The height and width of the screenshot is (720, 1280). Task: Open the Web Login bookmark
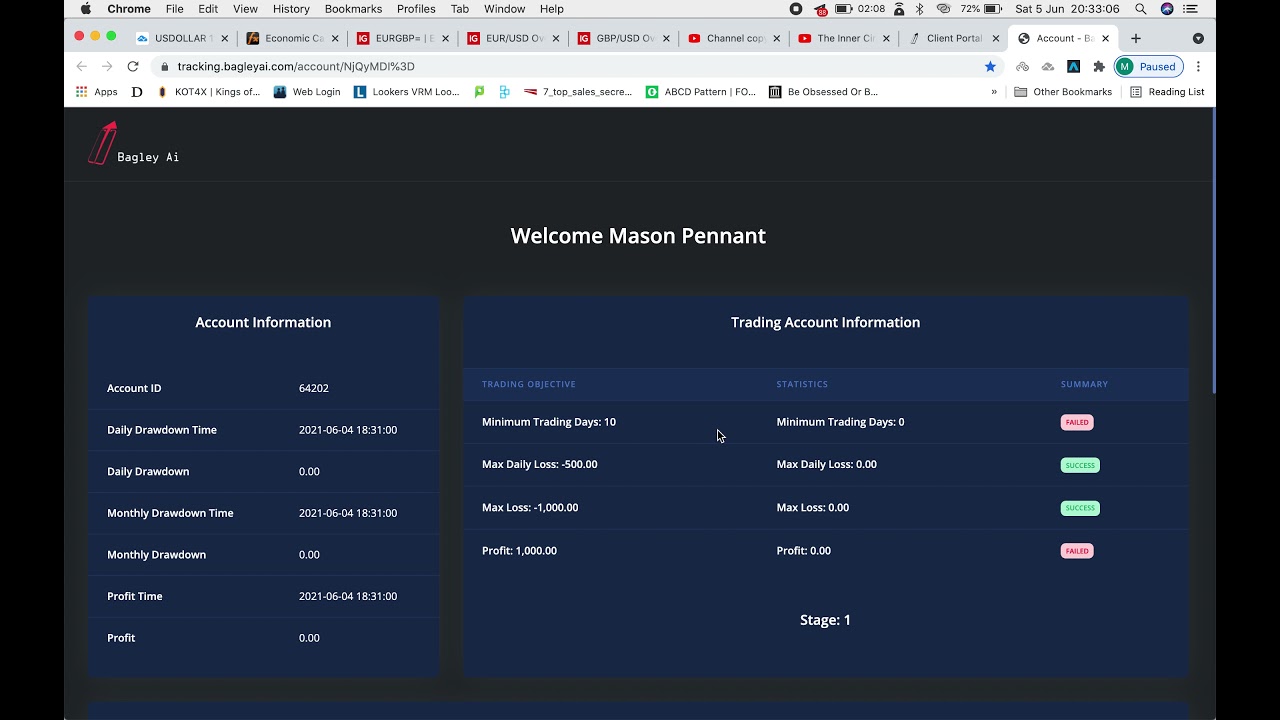pyautogui.click(x=307, y=92)
